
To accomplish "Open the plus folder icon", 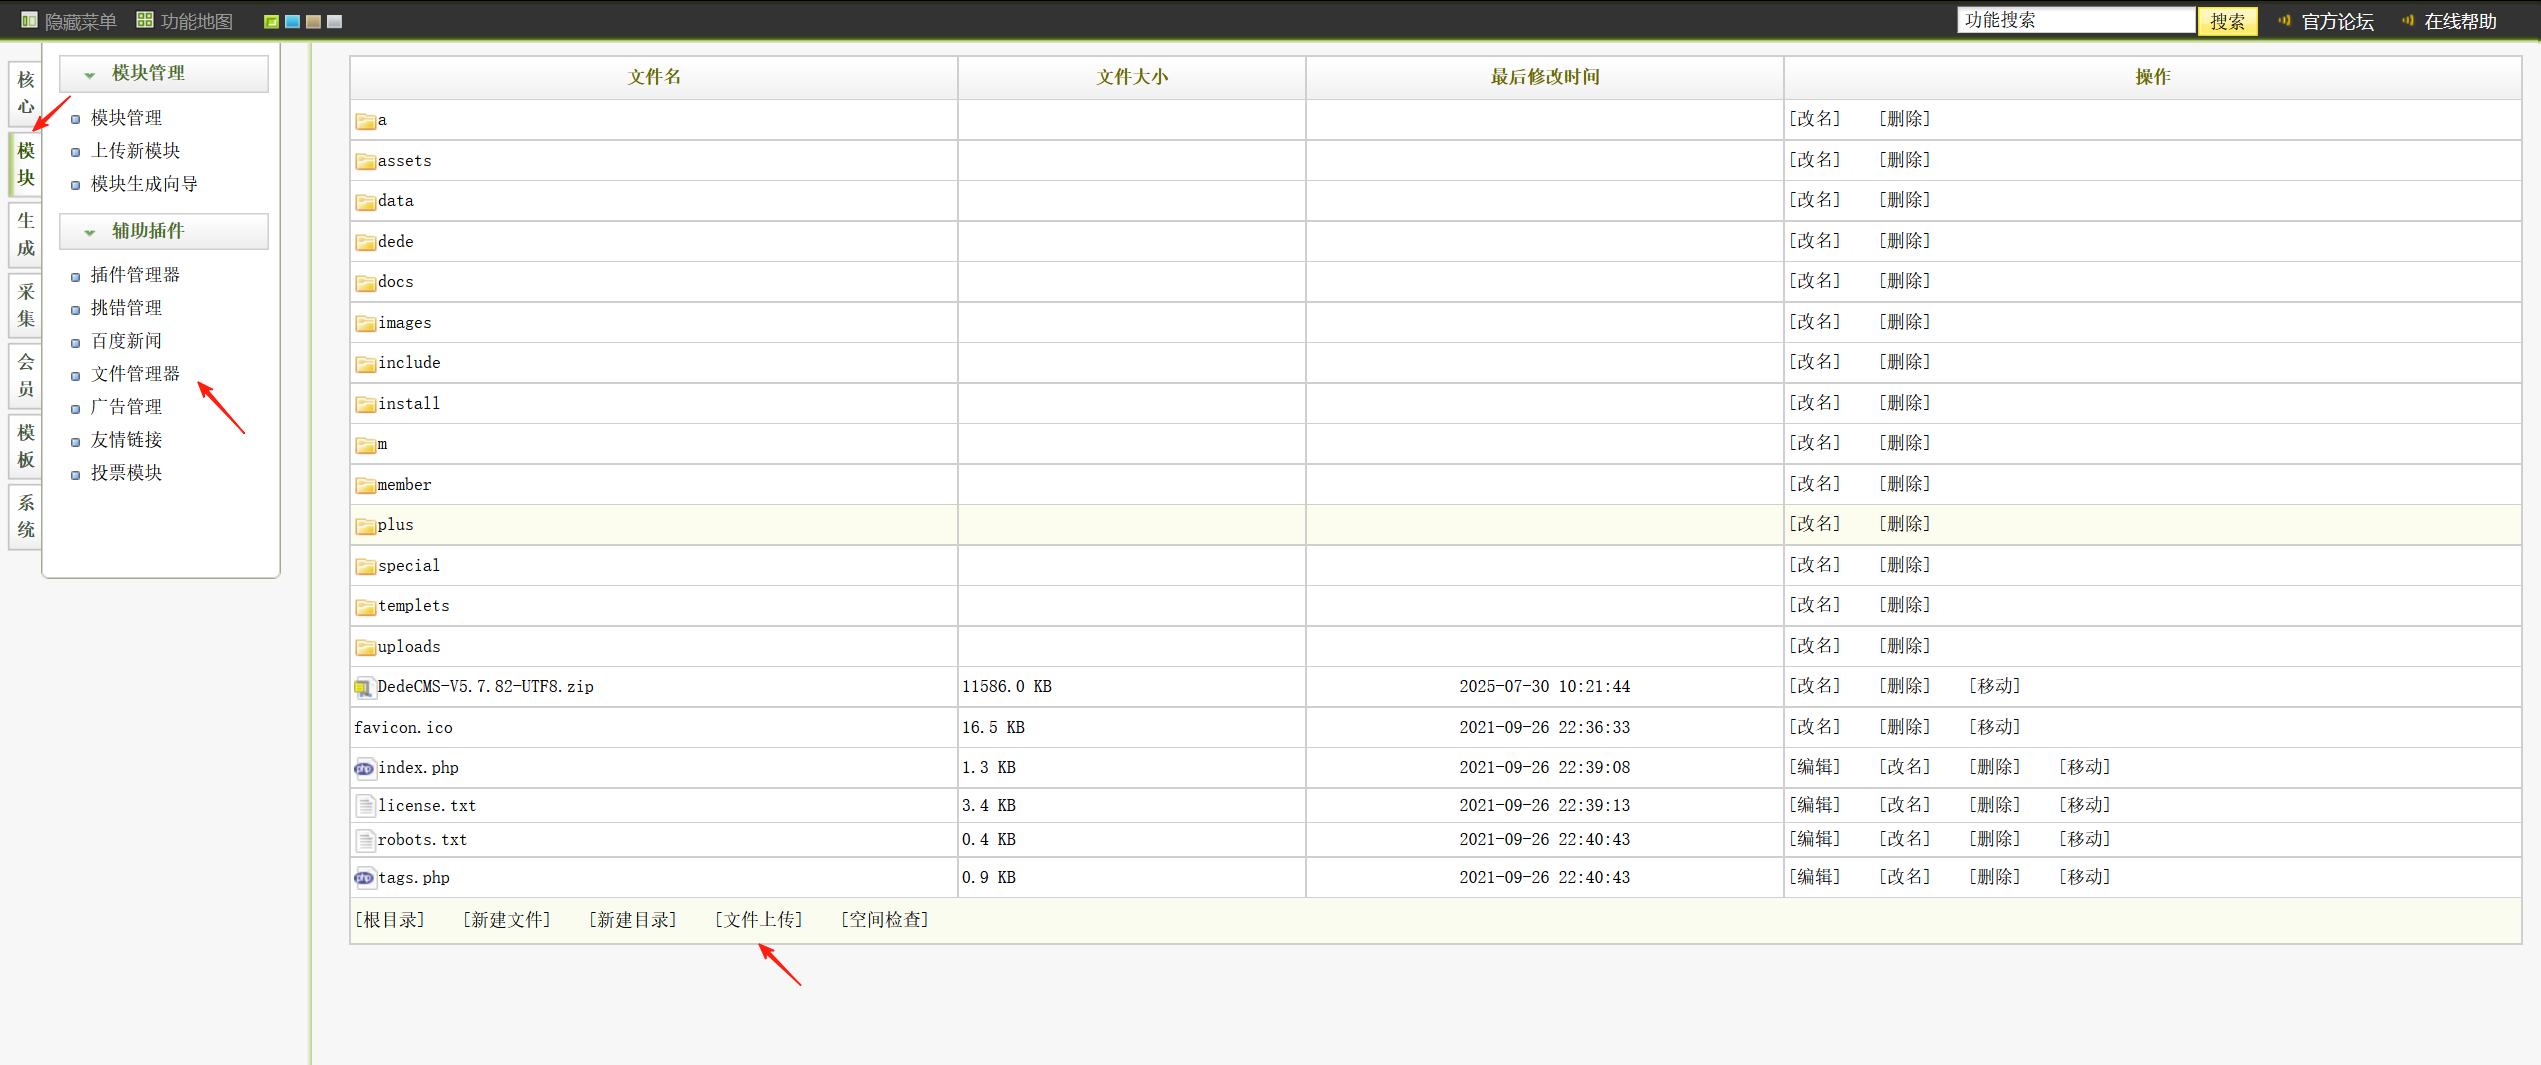I will 365,526.
